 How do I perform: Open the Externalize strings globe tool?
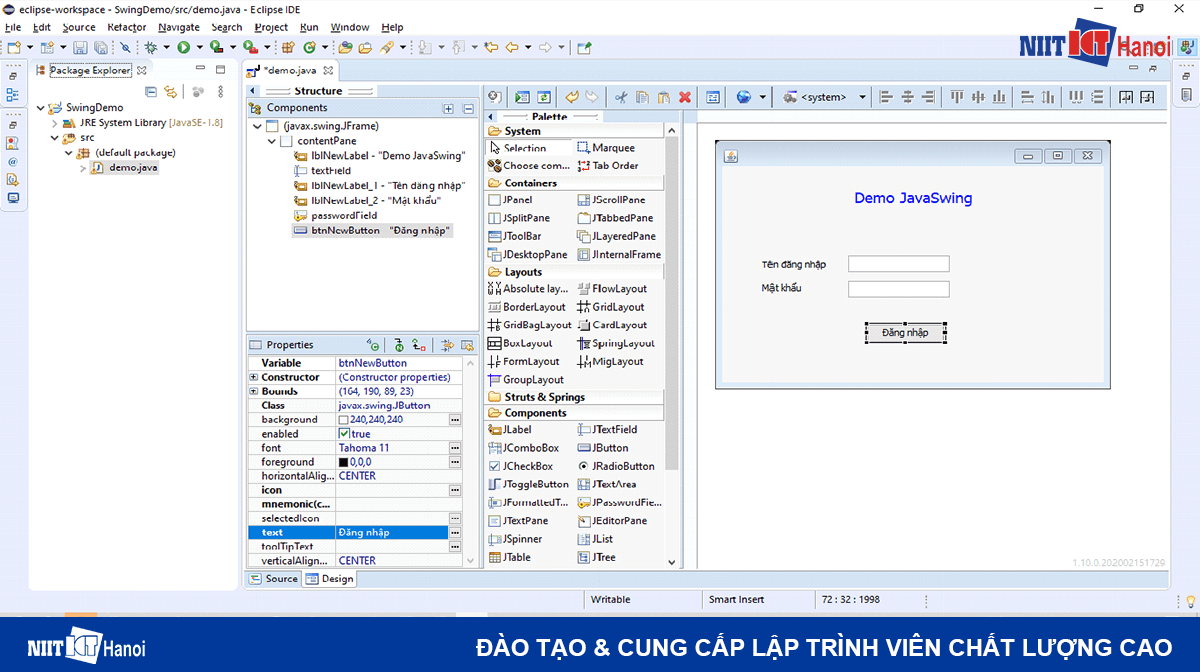tap(744, 97)
